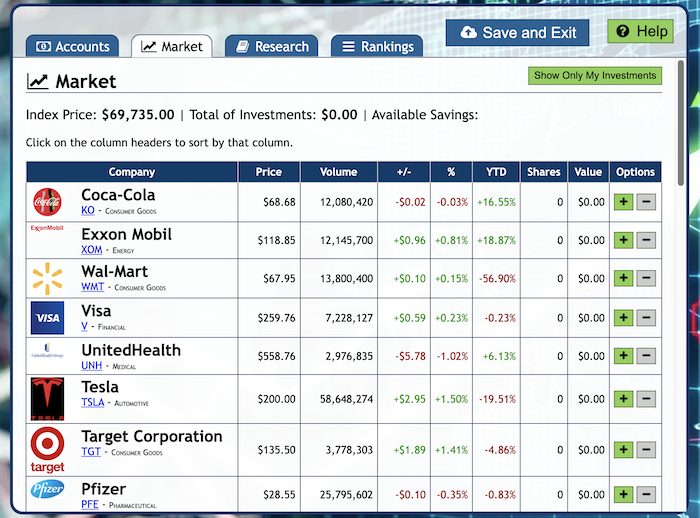
Task: Switch to the Accounts tab
Action: [x=72, y=46]
